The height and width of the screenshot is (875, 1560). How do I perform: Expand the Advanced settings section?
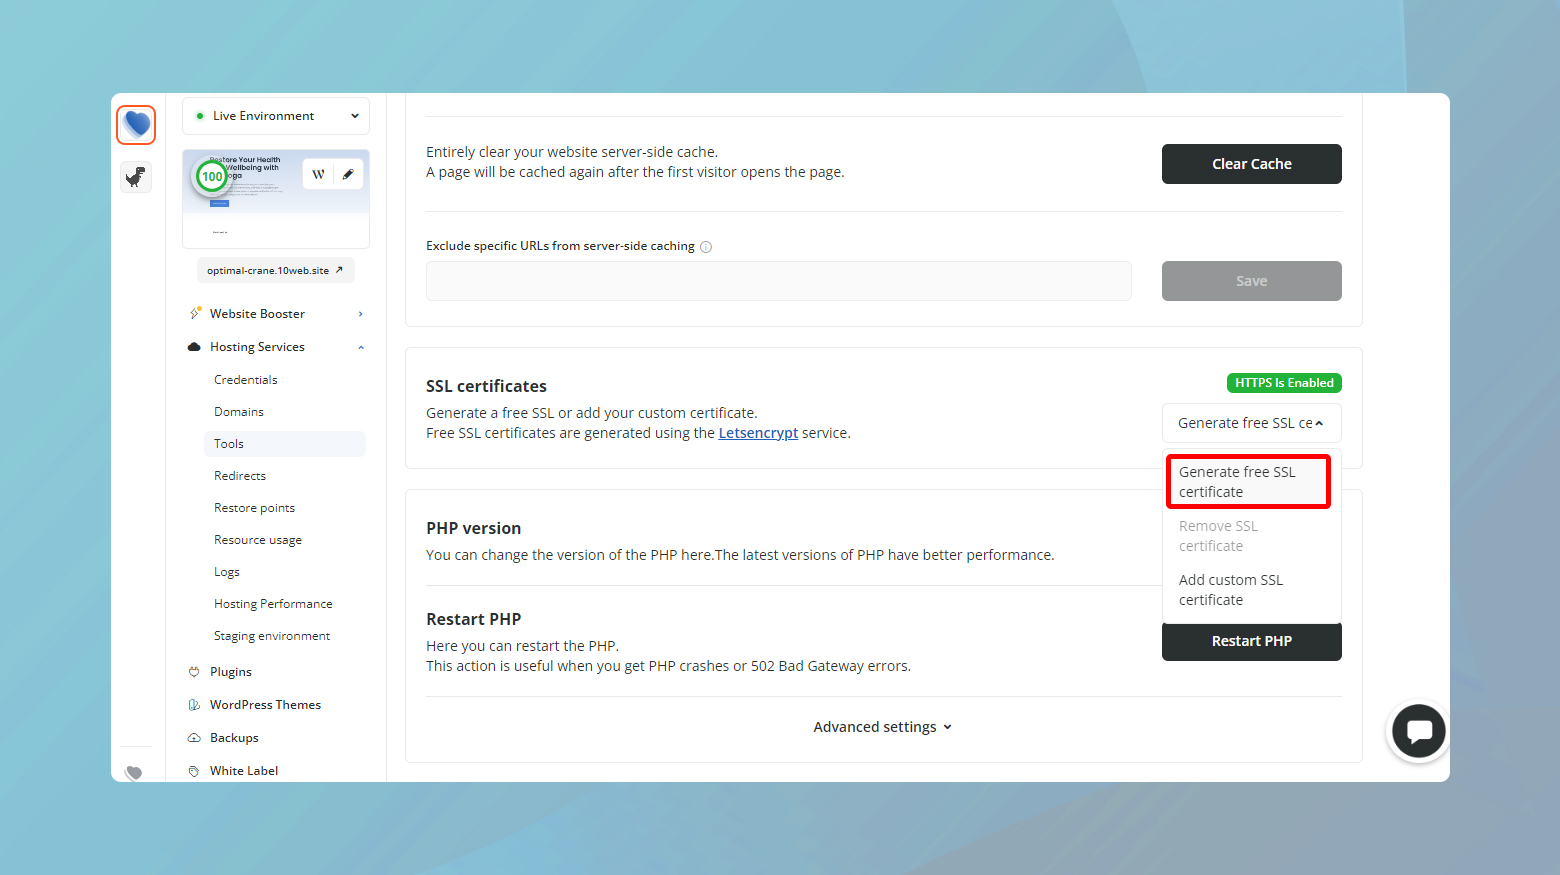pyautogui.click(x=882, y=726)
